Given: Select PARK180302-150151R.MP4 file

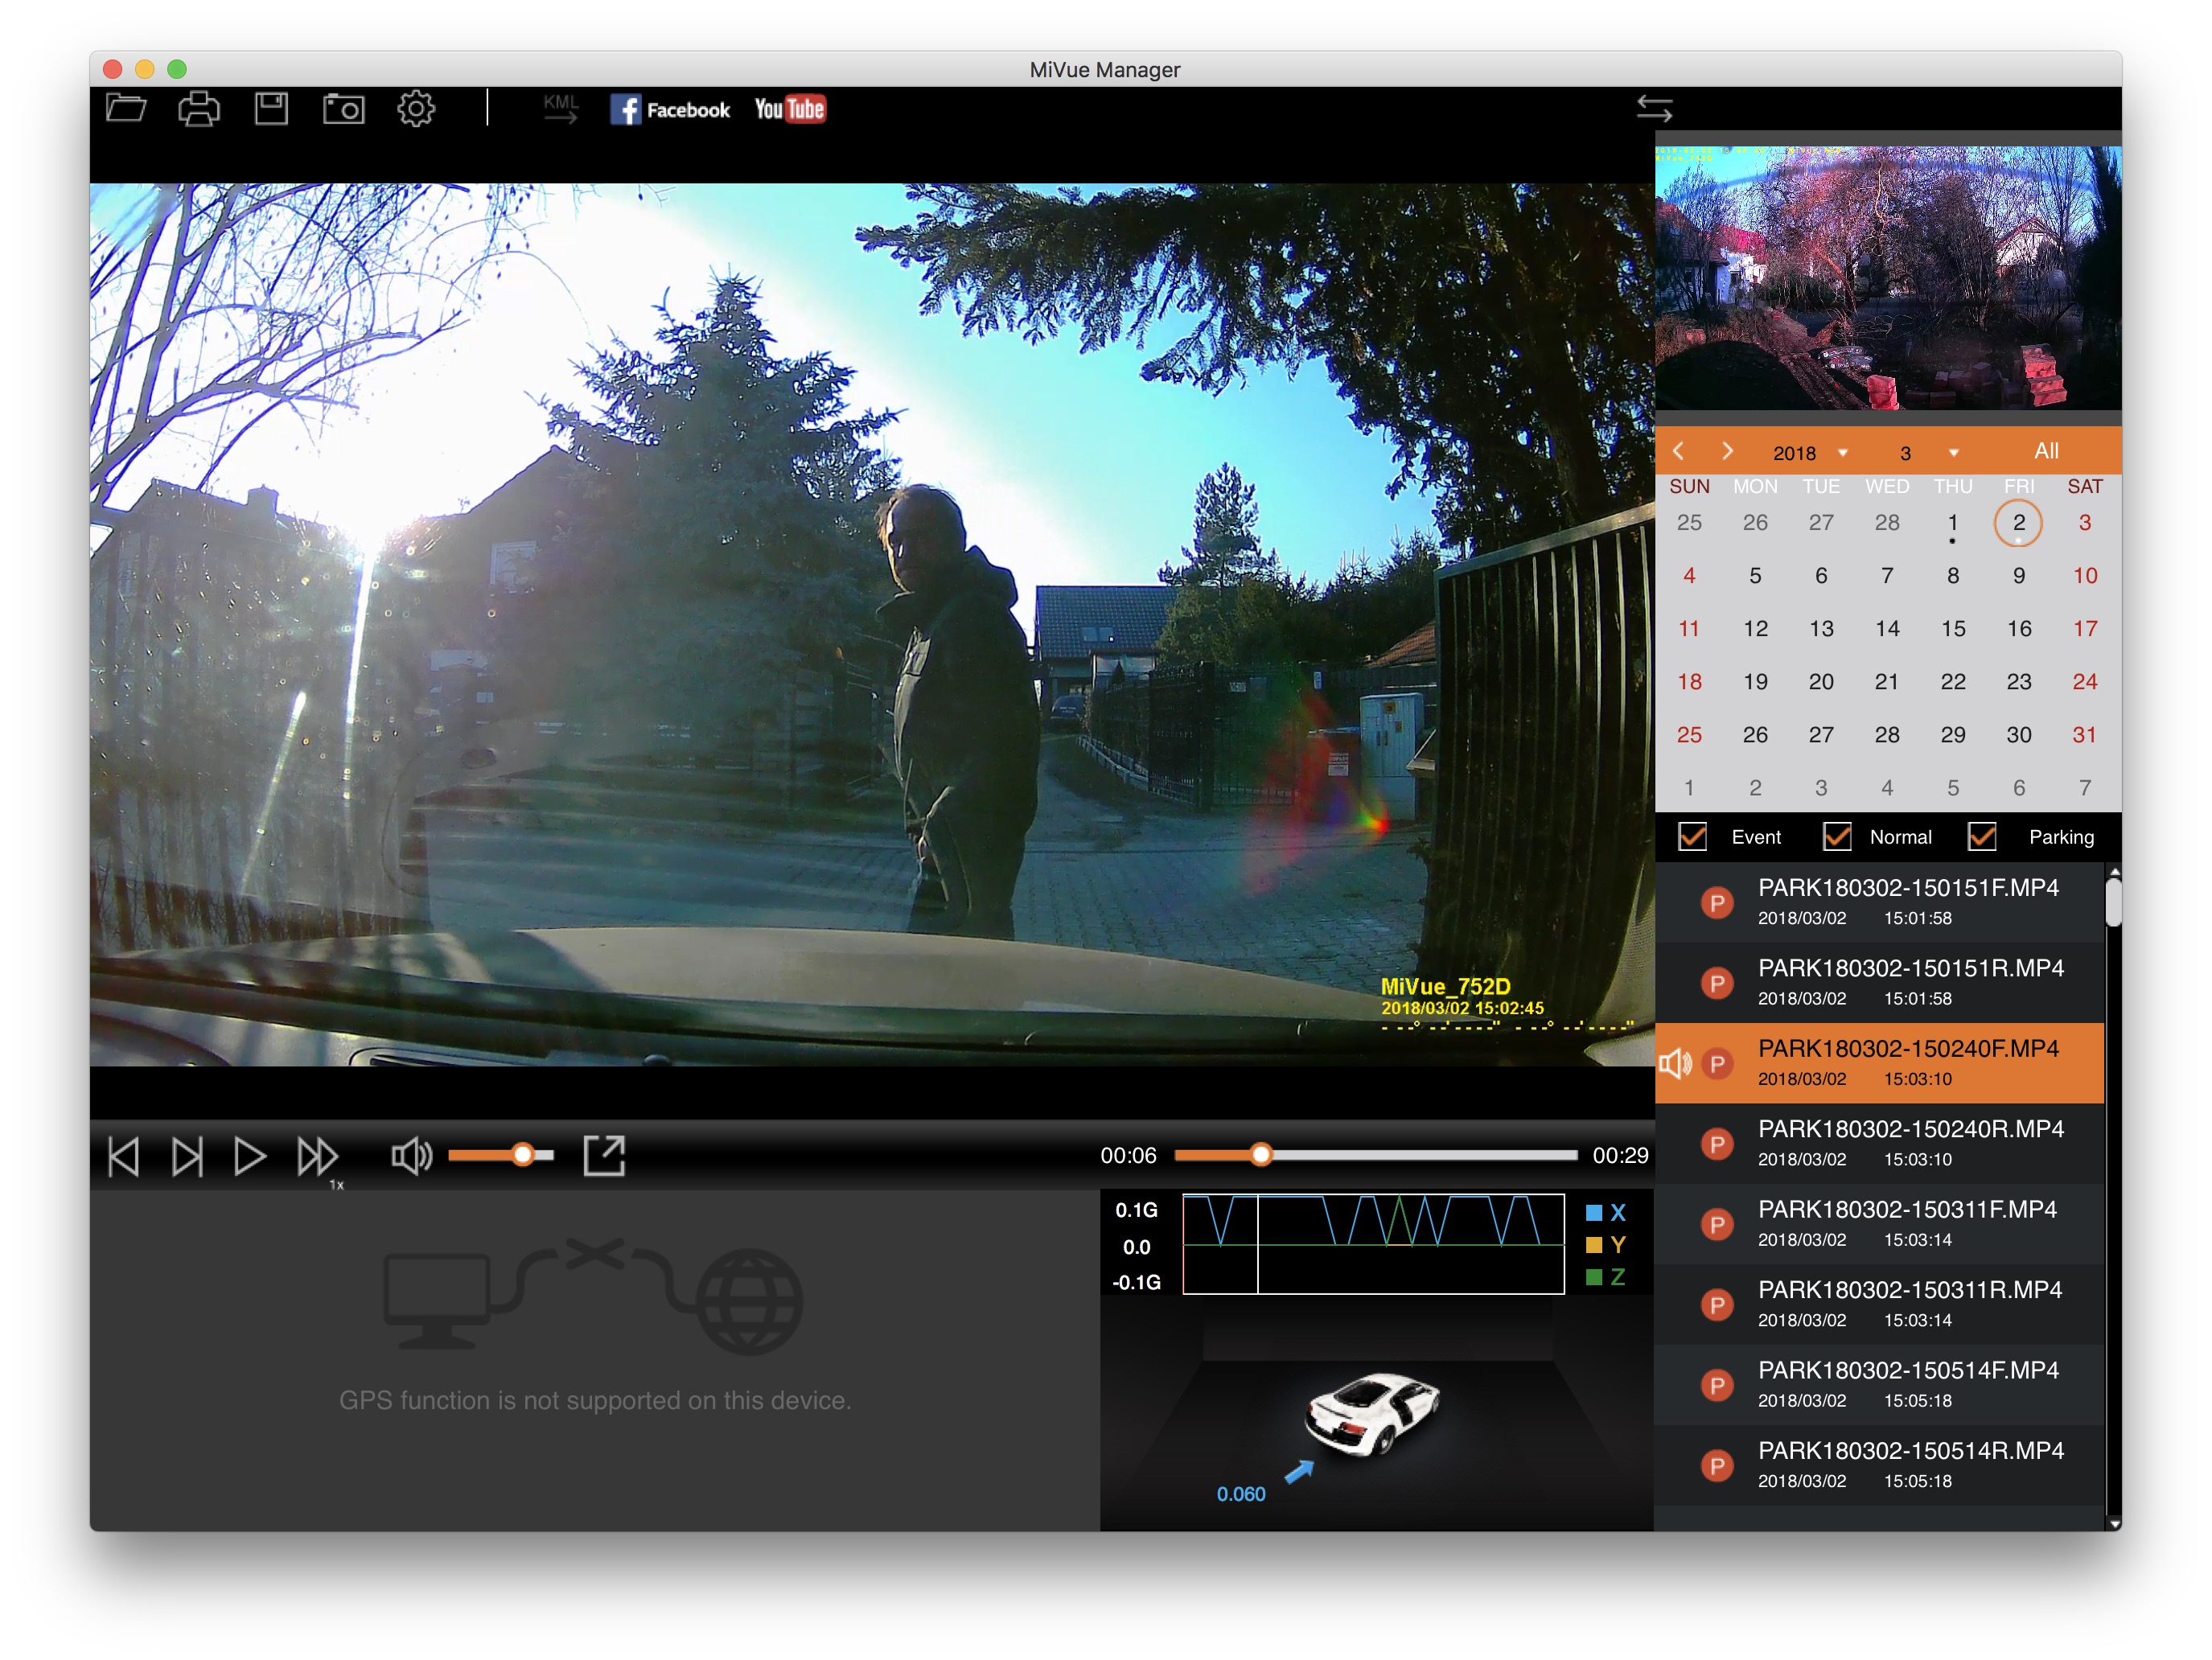Looking at the screenshot, I should [1879, 982].
